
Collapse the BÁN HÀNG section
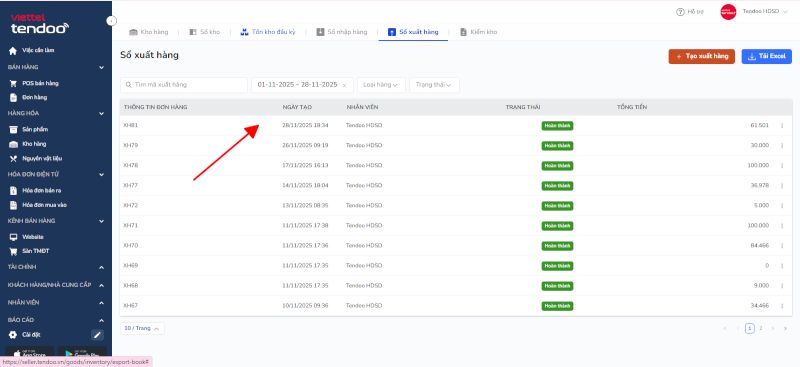[102, 67]
